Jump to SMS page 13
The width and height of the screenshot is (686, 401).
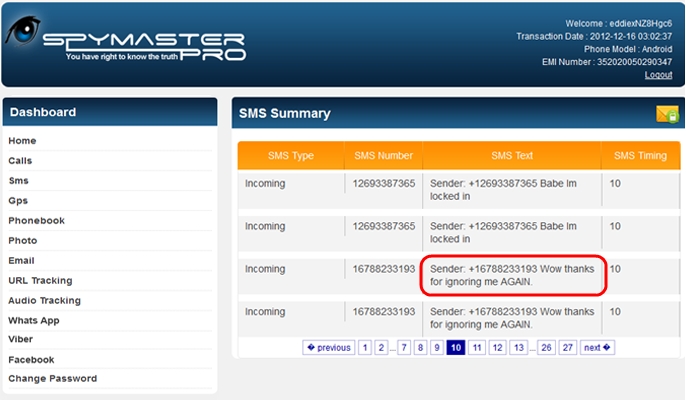click(518, 348)
